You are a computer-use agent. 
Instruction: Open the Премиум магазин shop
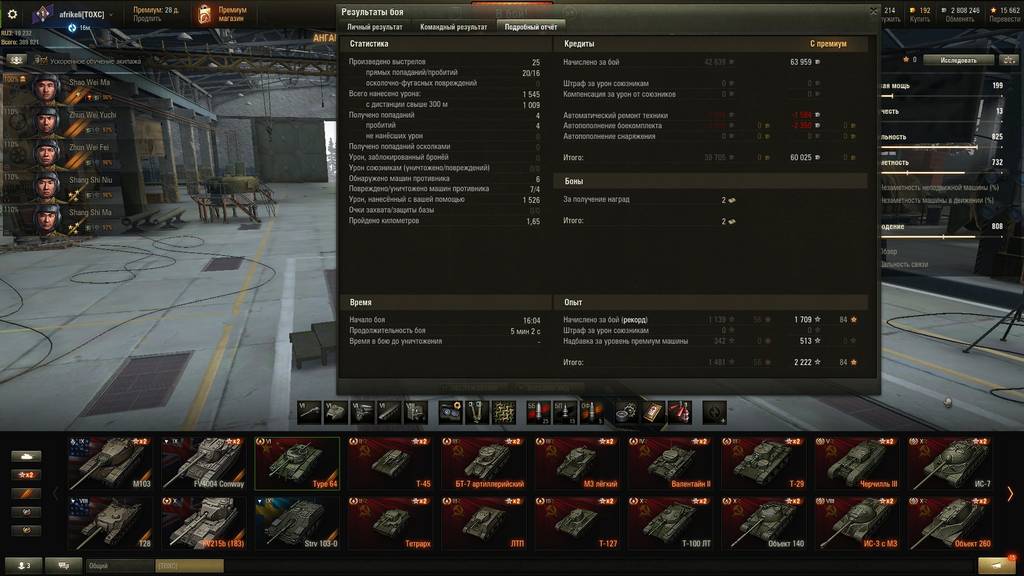223,14
